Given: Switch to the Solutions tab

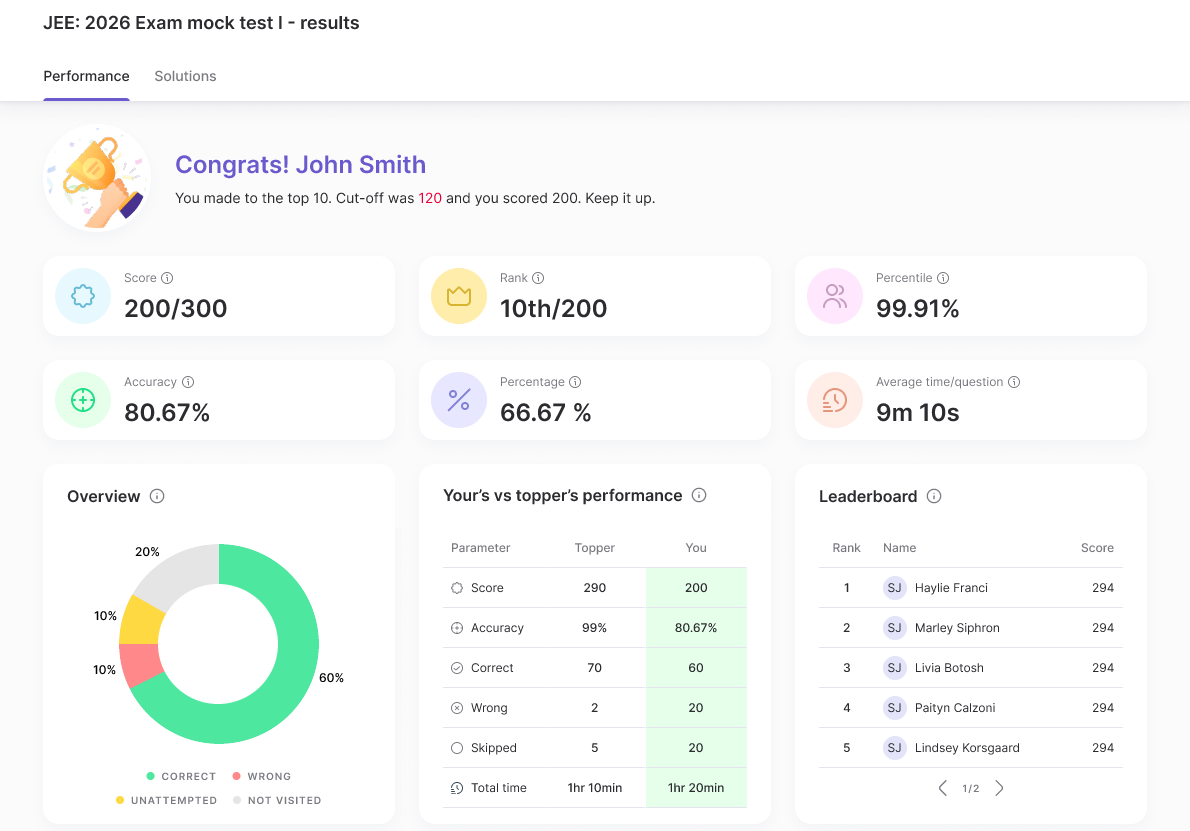Looking at the screenshot, I should point(185,76).
